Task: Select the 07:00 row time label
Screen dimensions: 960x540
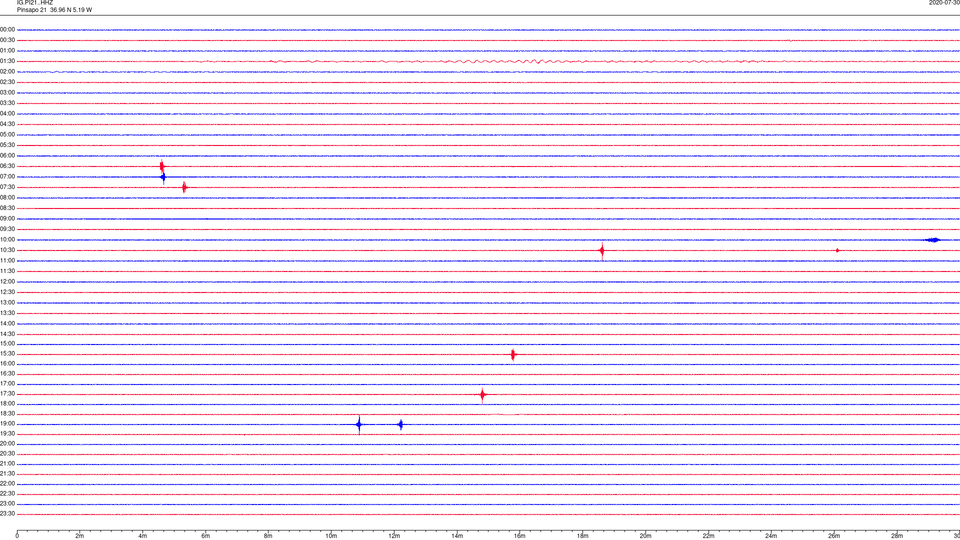Action: [7, 177]
